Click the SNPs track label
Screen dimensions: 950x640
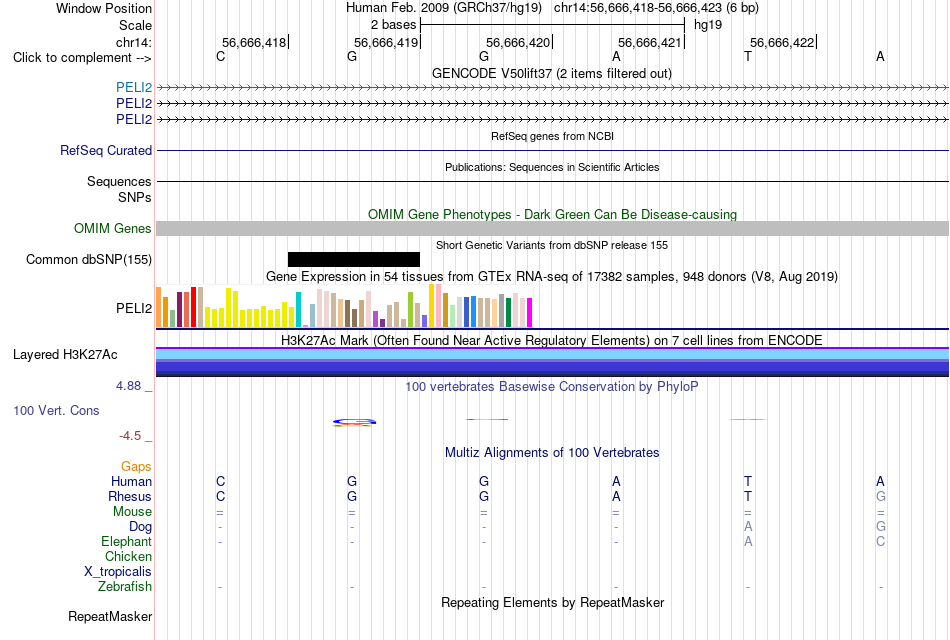point(135,197)
